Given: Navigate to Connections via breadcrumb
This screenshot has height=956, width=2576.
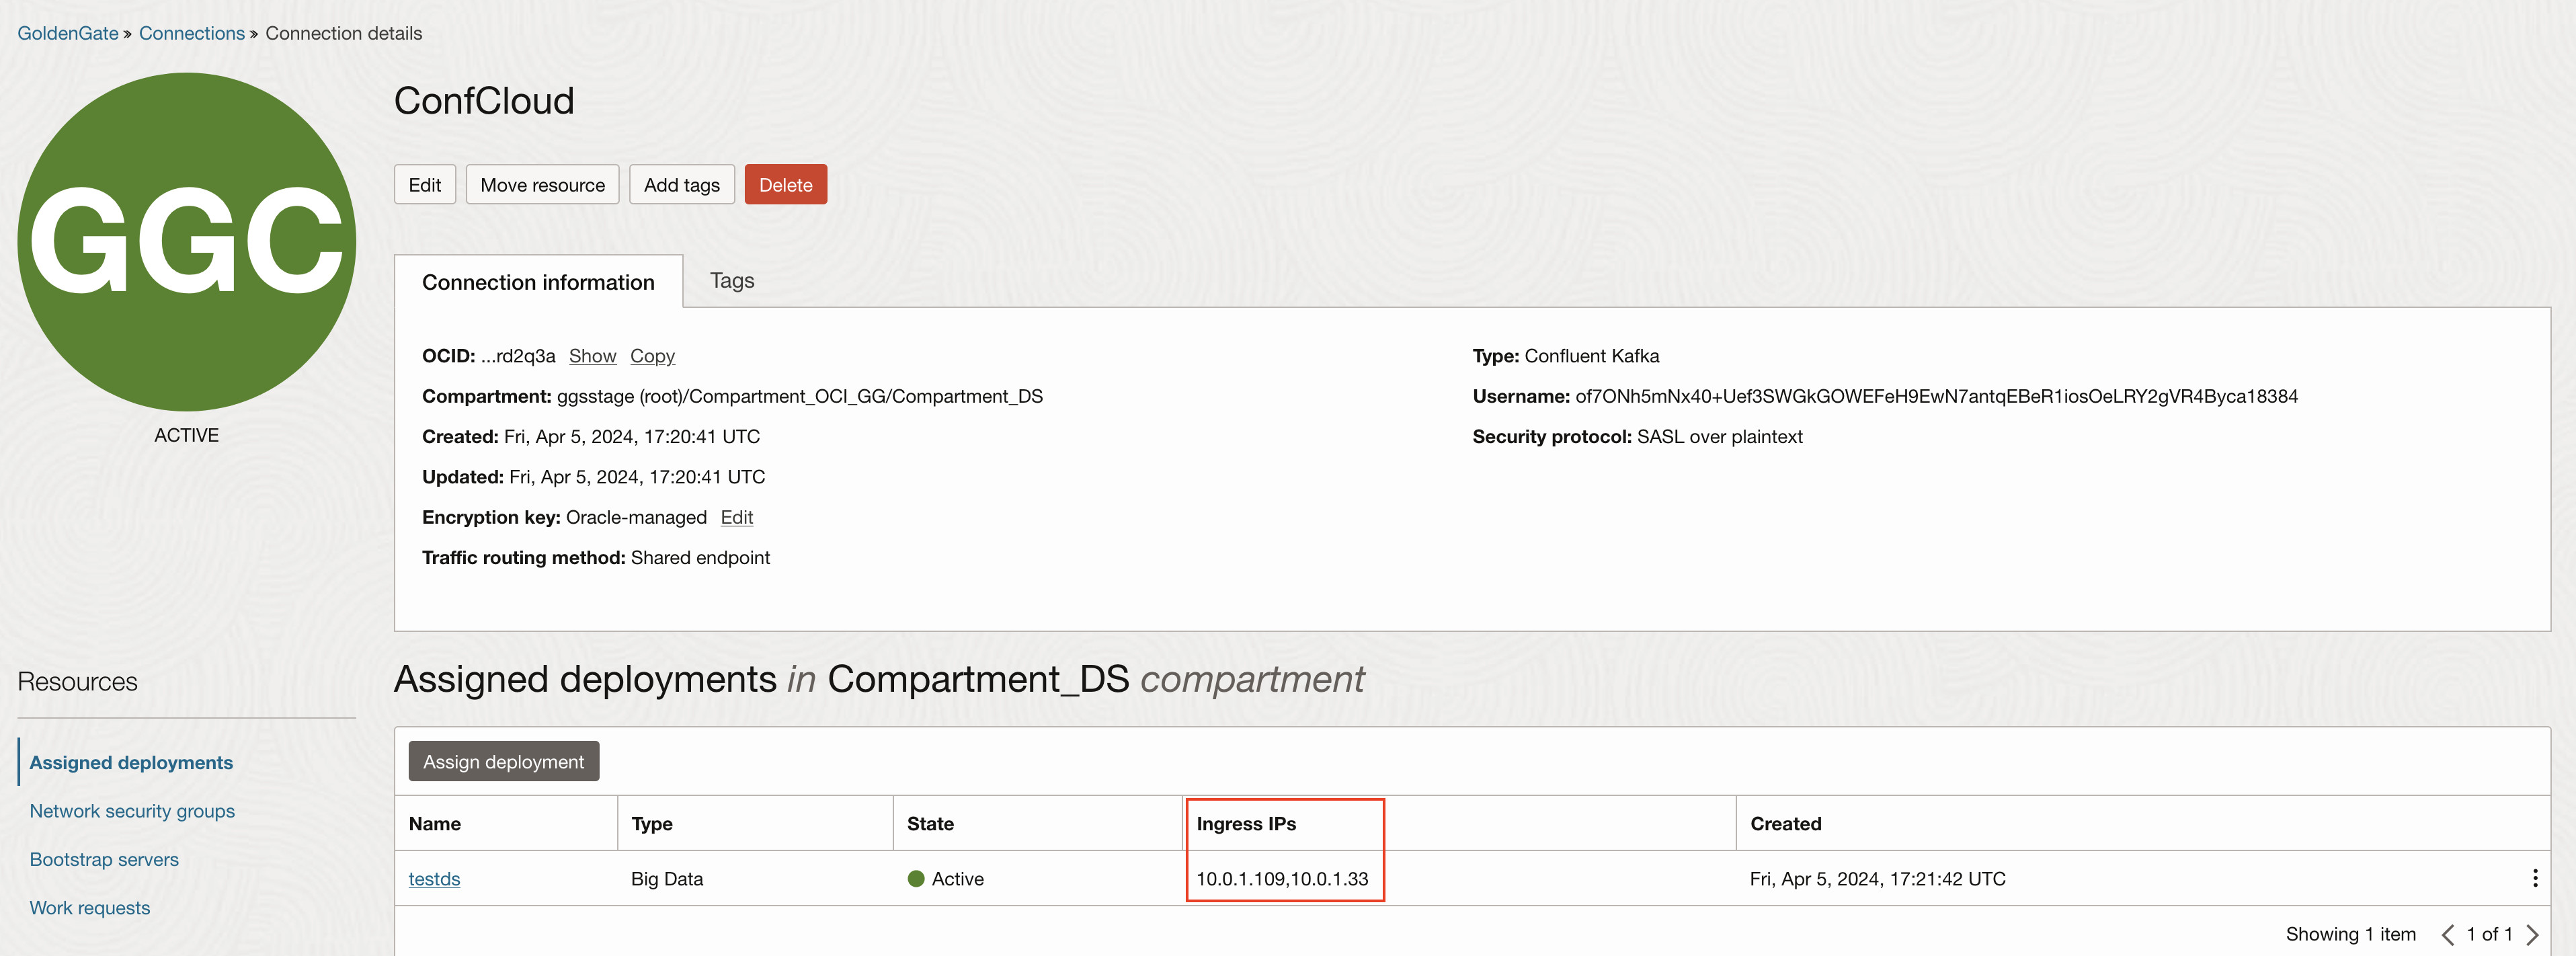Looking at the screenshot, I should (191, 32).
